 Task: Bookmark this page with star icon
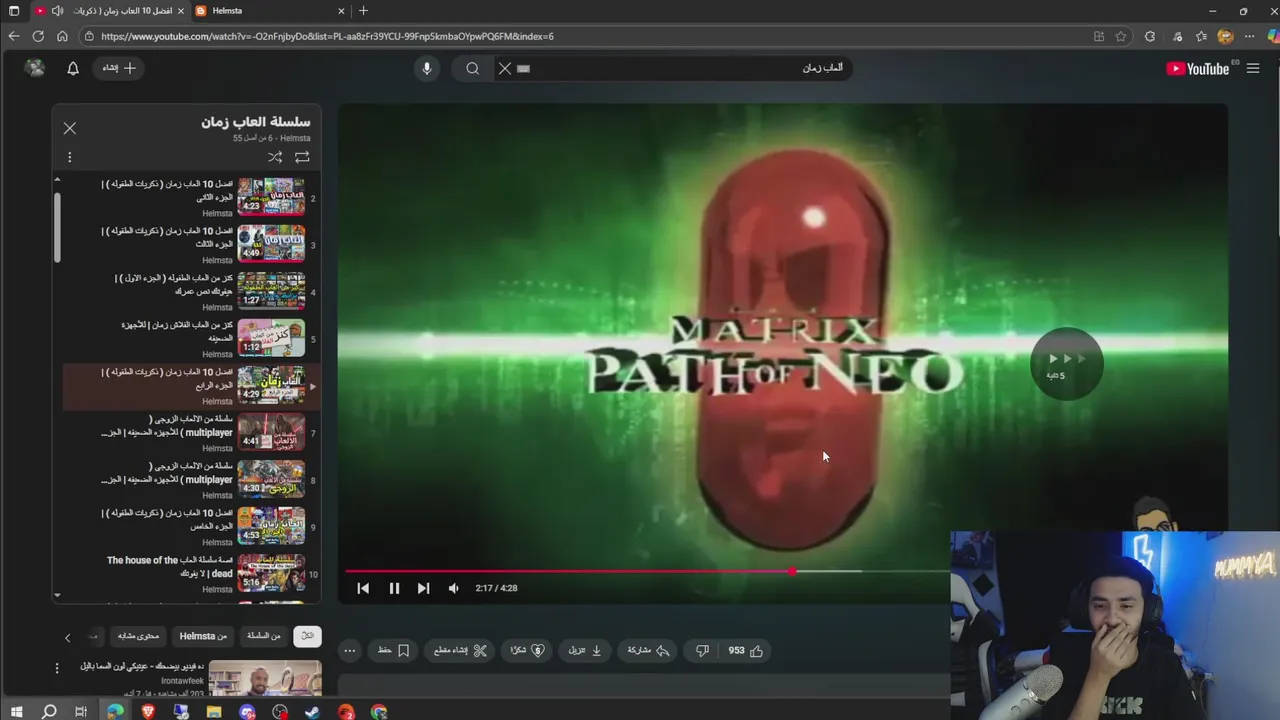1121,36
